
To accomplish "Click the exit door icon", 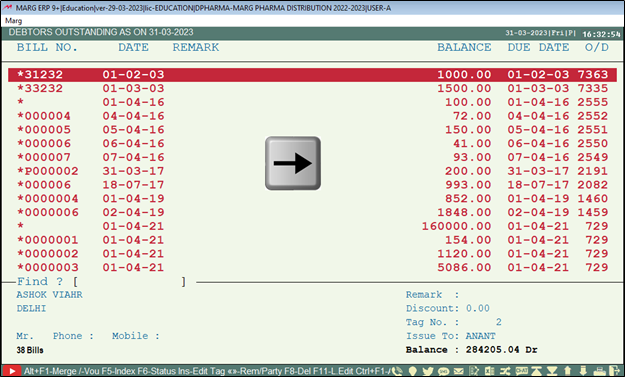I will (615, 371).
